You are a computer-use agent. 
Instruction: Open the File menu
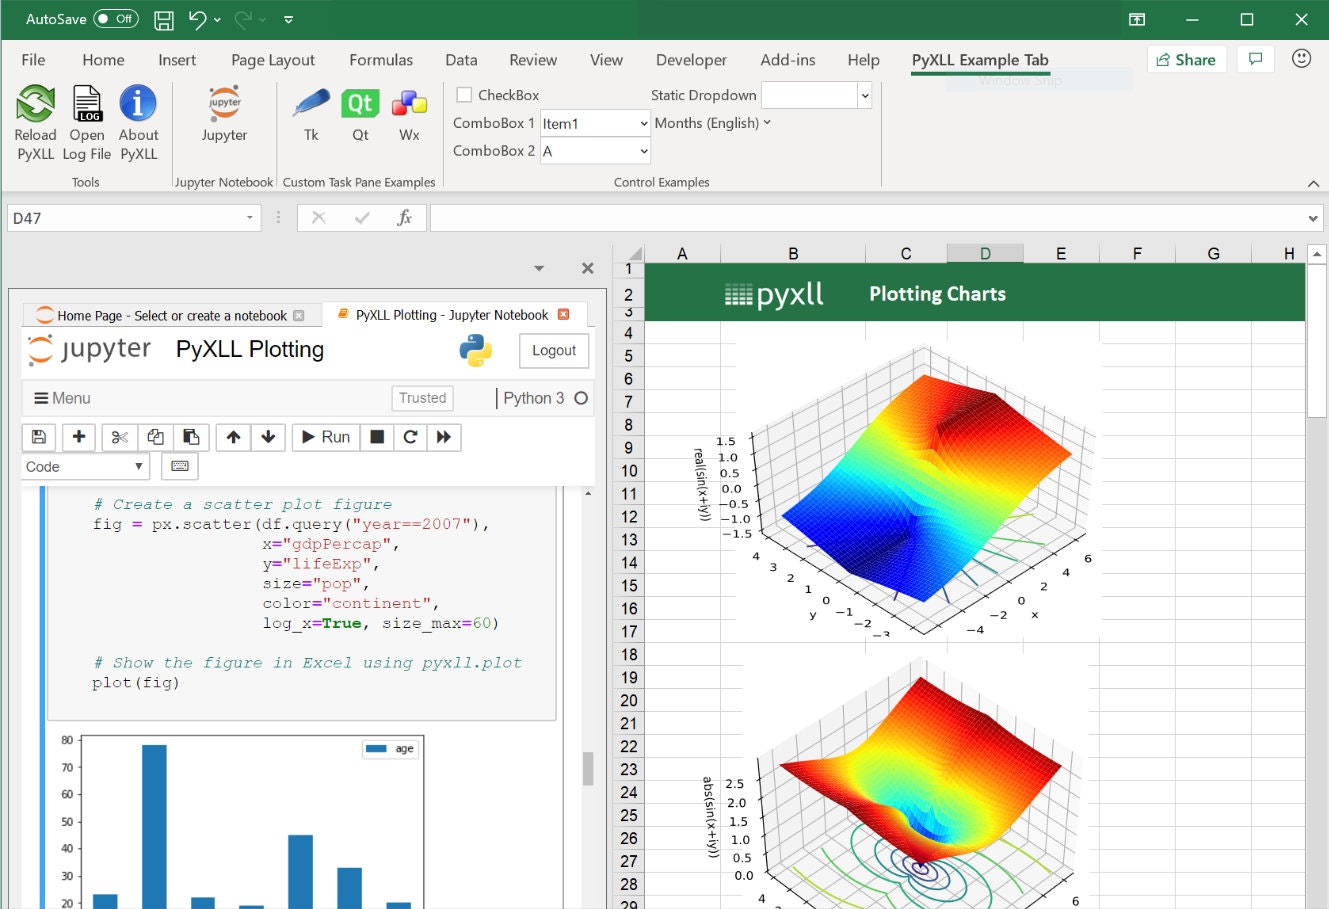point(33,60)
